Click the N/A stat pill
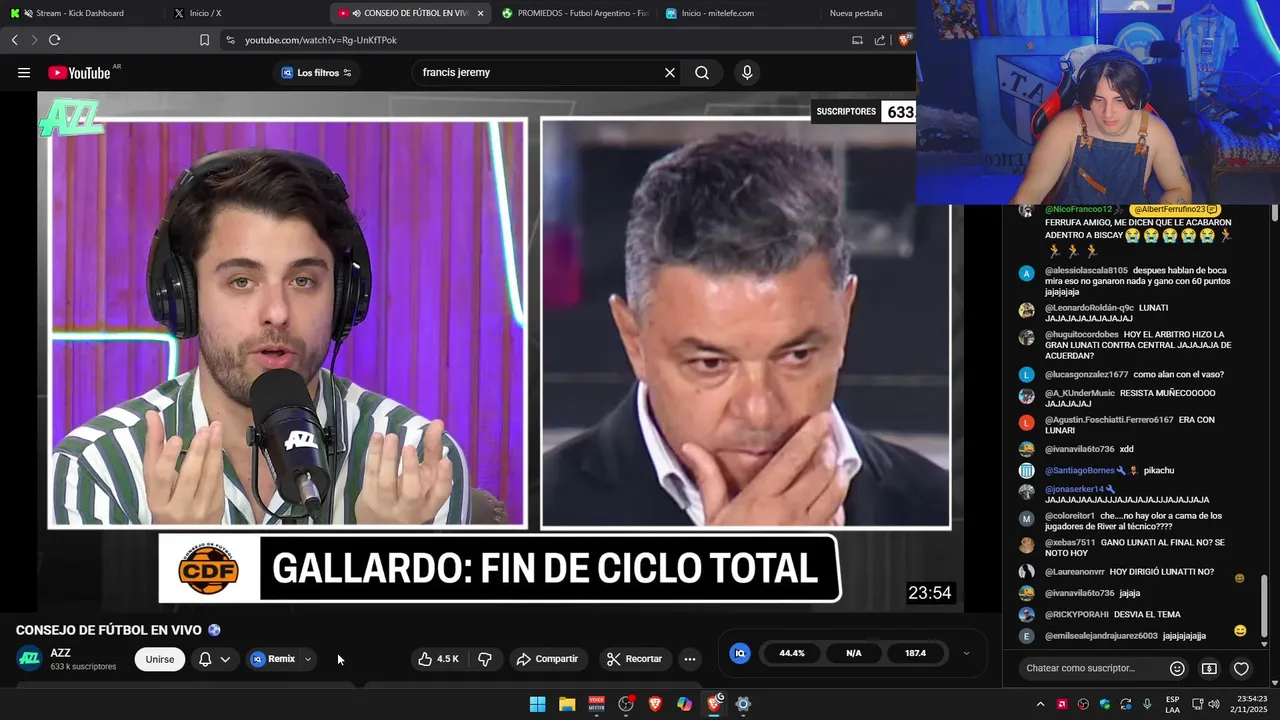The image size is (1280, 720). coord(853,653)
